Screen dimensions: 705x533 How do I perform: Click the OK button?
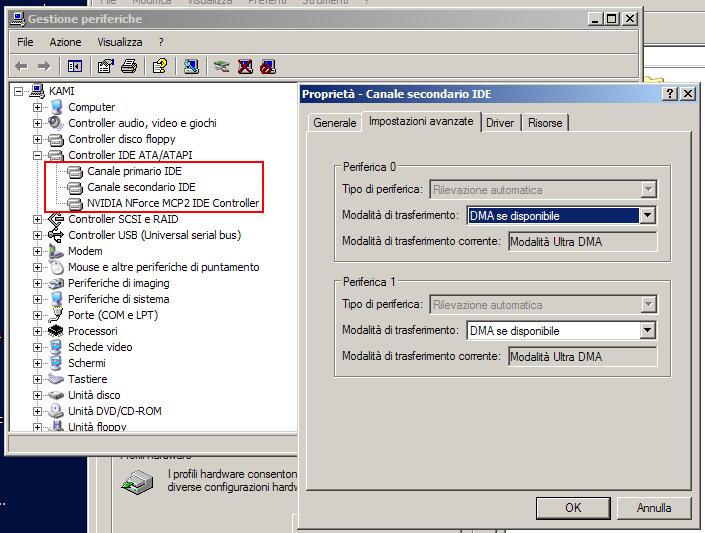tap(573, 508)
